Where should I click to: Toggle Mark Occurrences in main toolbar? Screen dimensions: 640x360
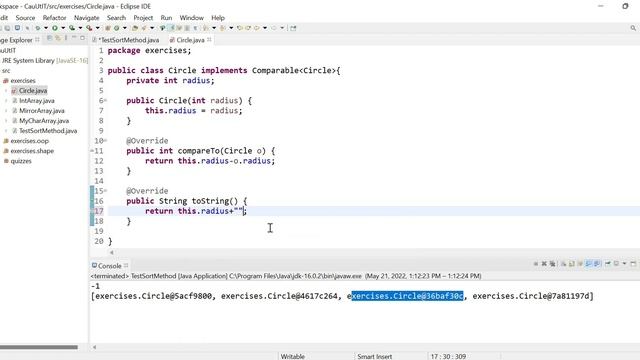pyautogui.click(x=172, y=28)
